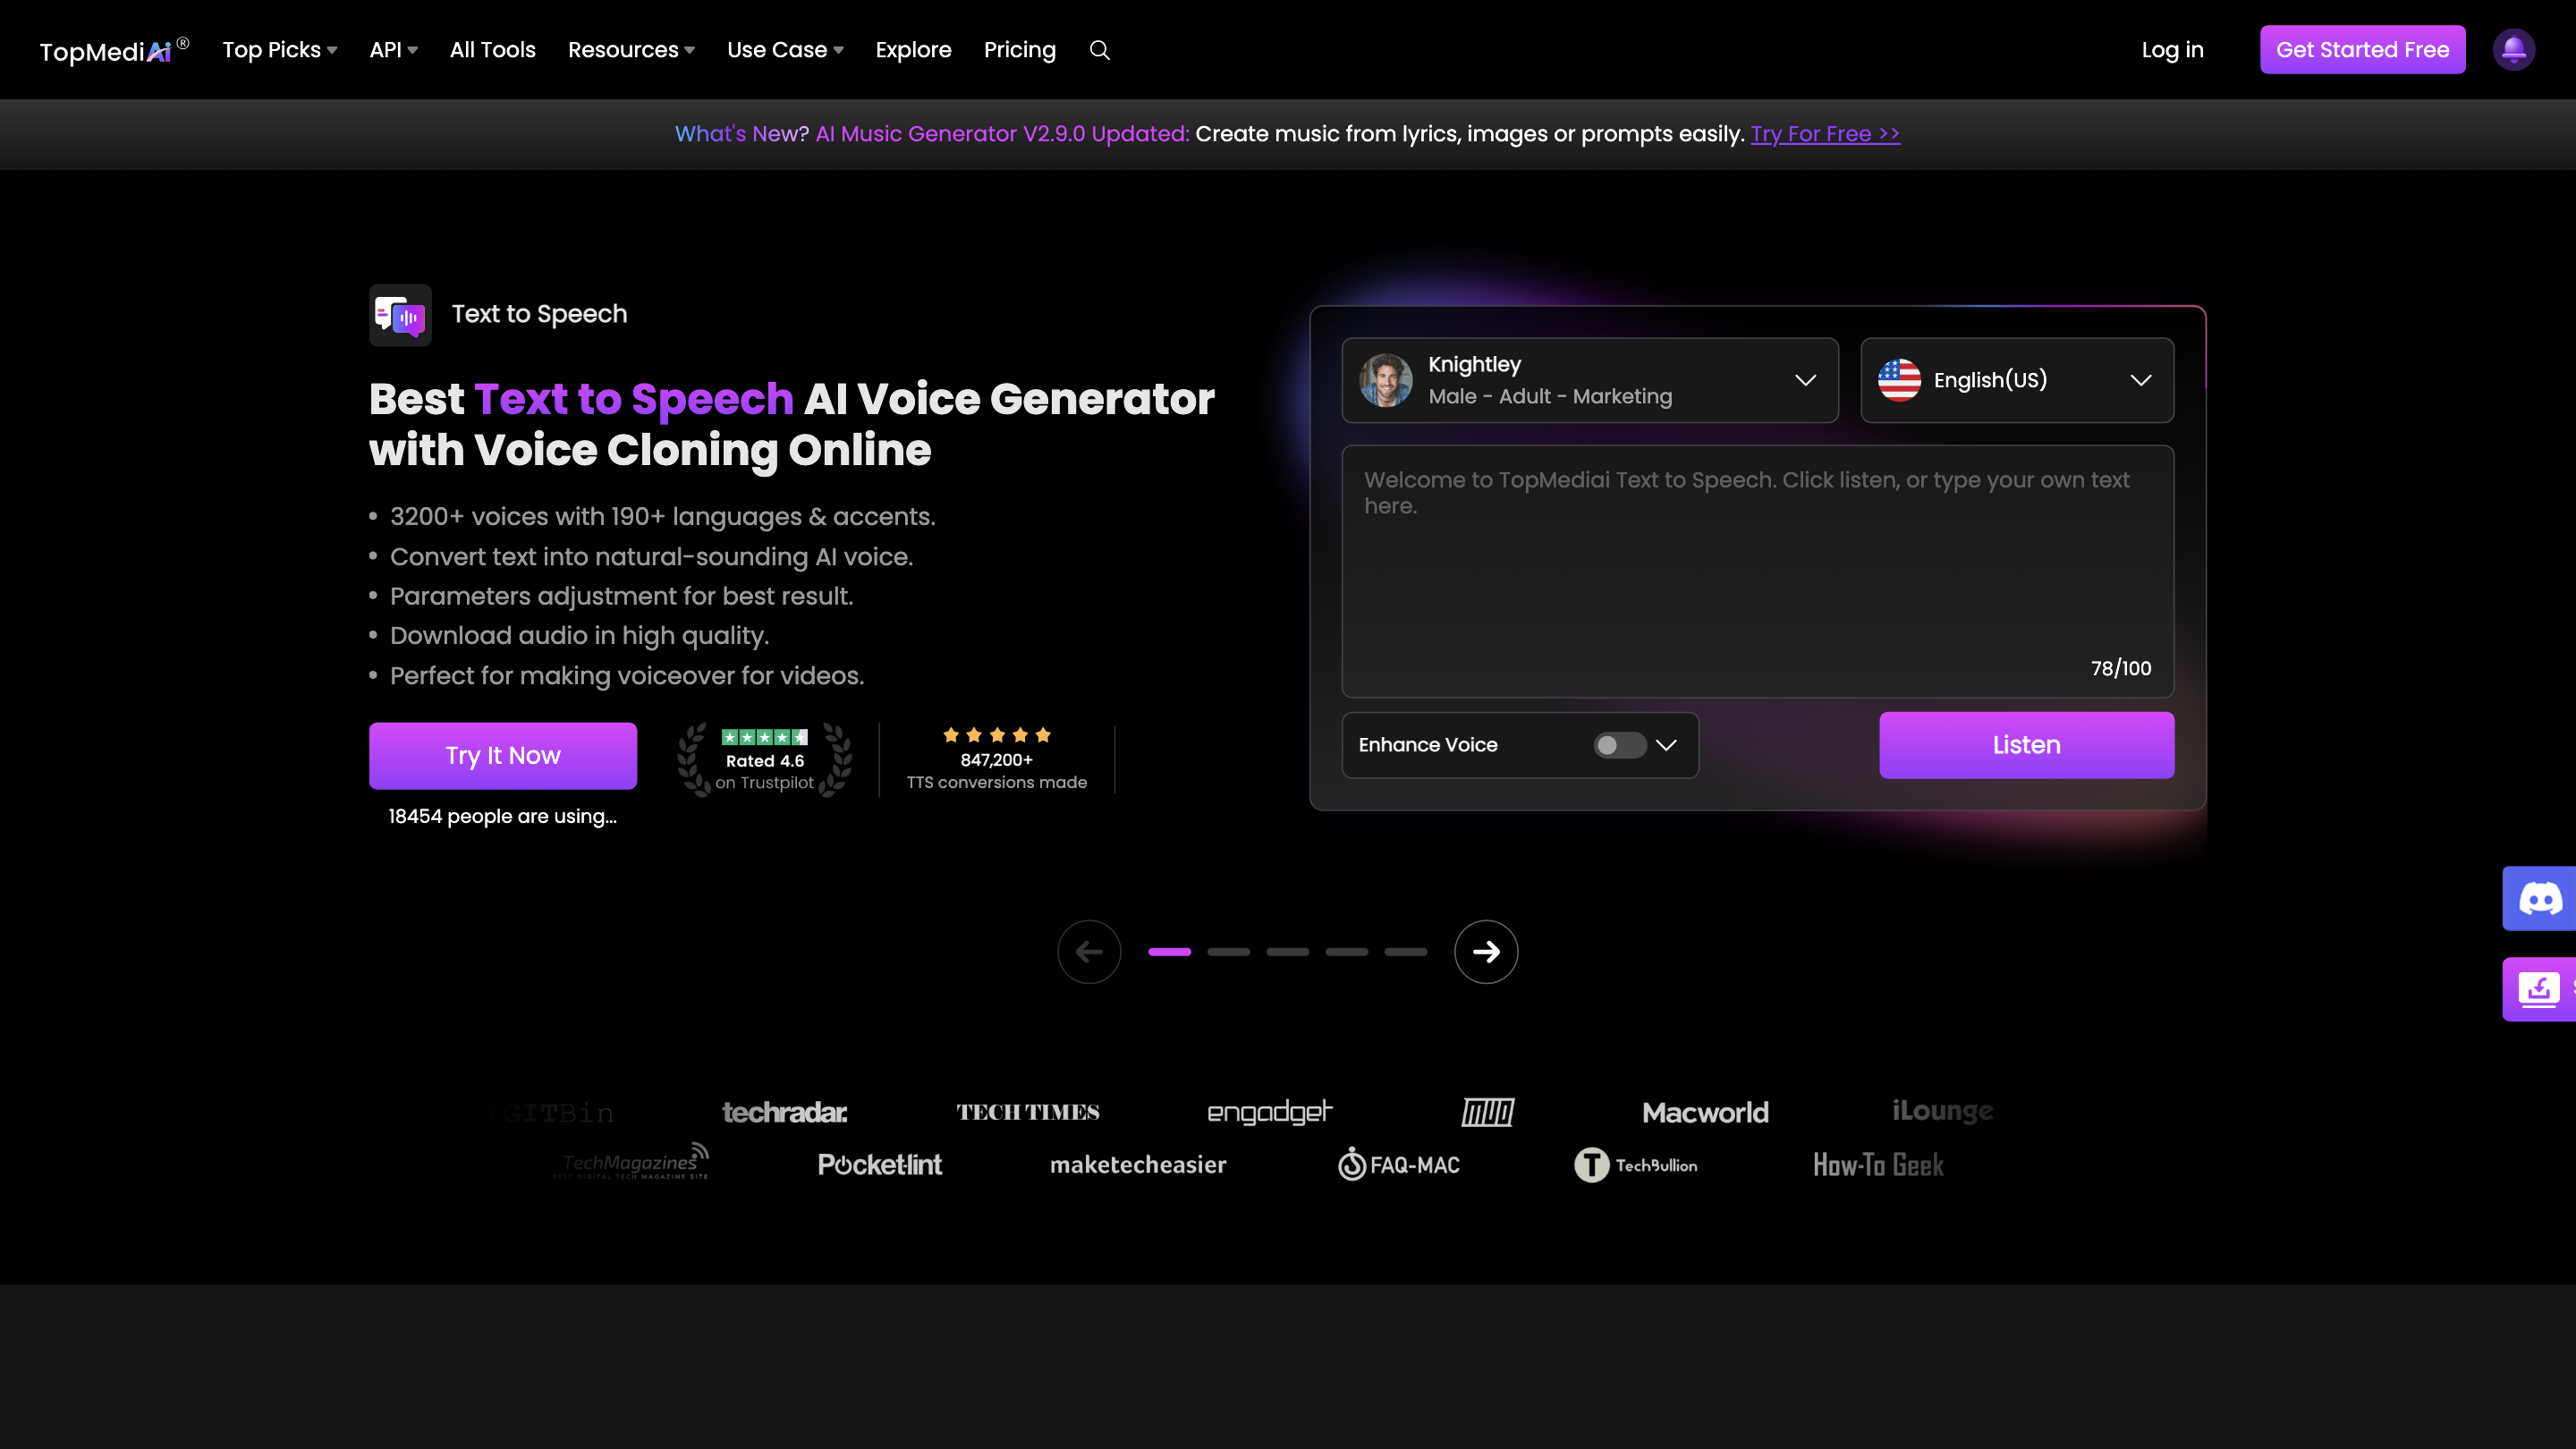Expand Enhance Voice options chevron
This screenshot has height=1449, width=2576.
pos(1666,745)
